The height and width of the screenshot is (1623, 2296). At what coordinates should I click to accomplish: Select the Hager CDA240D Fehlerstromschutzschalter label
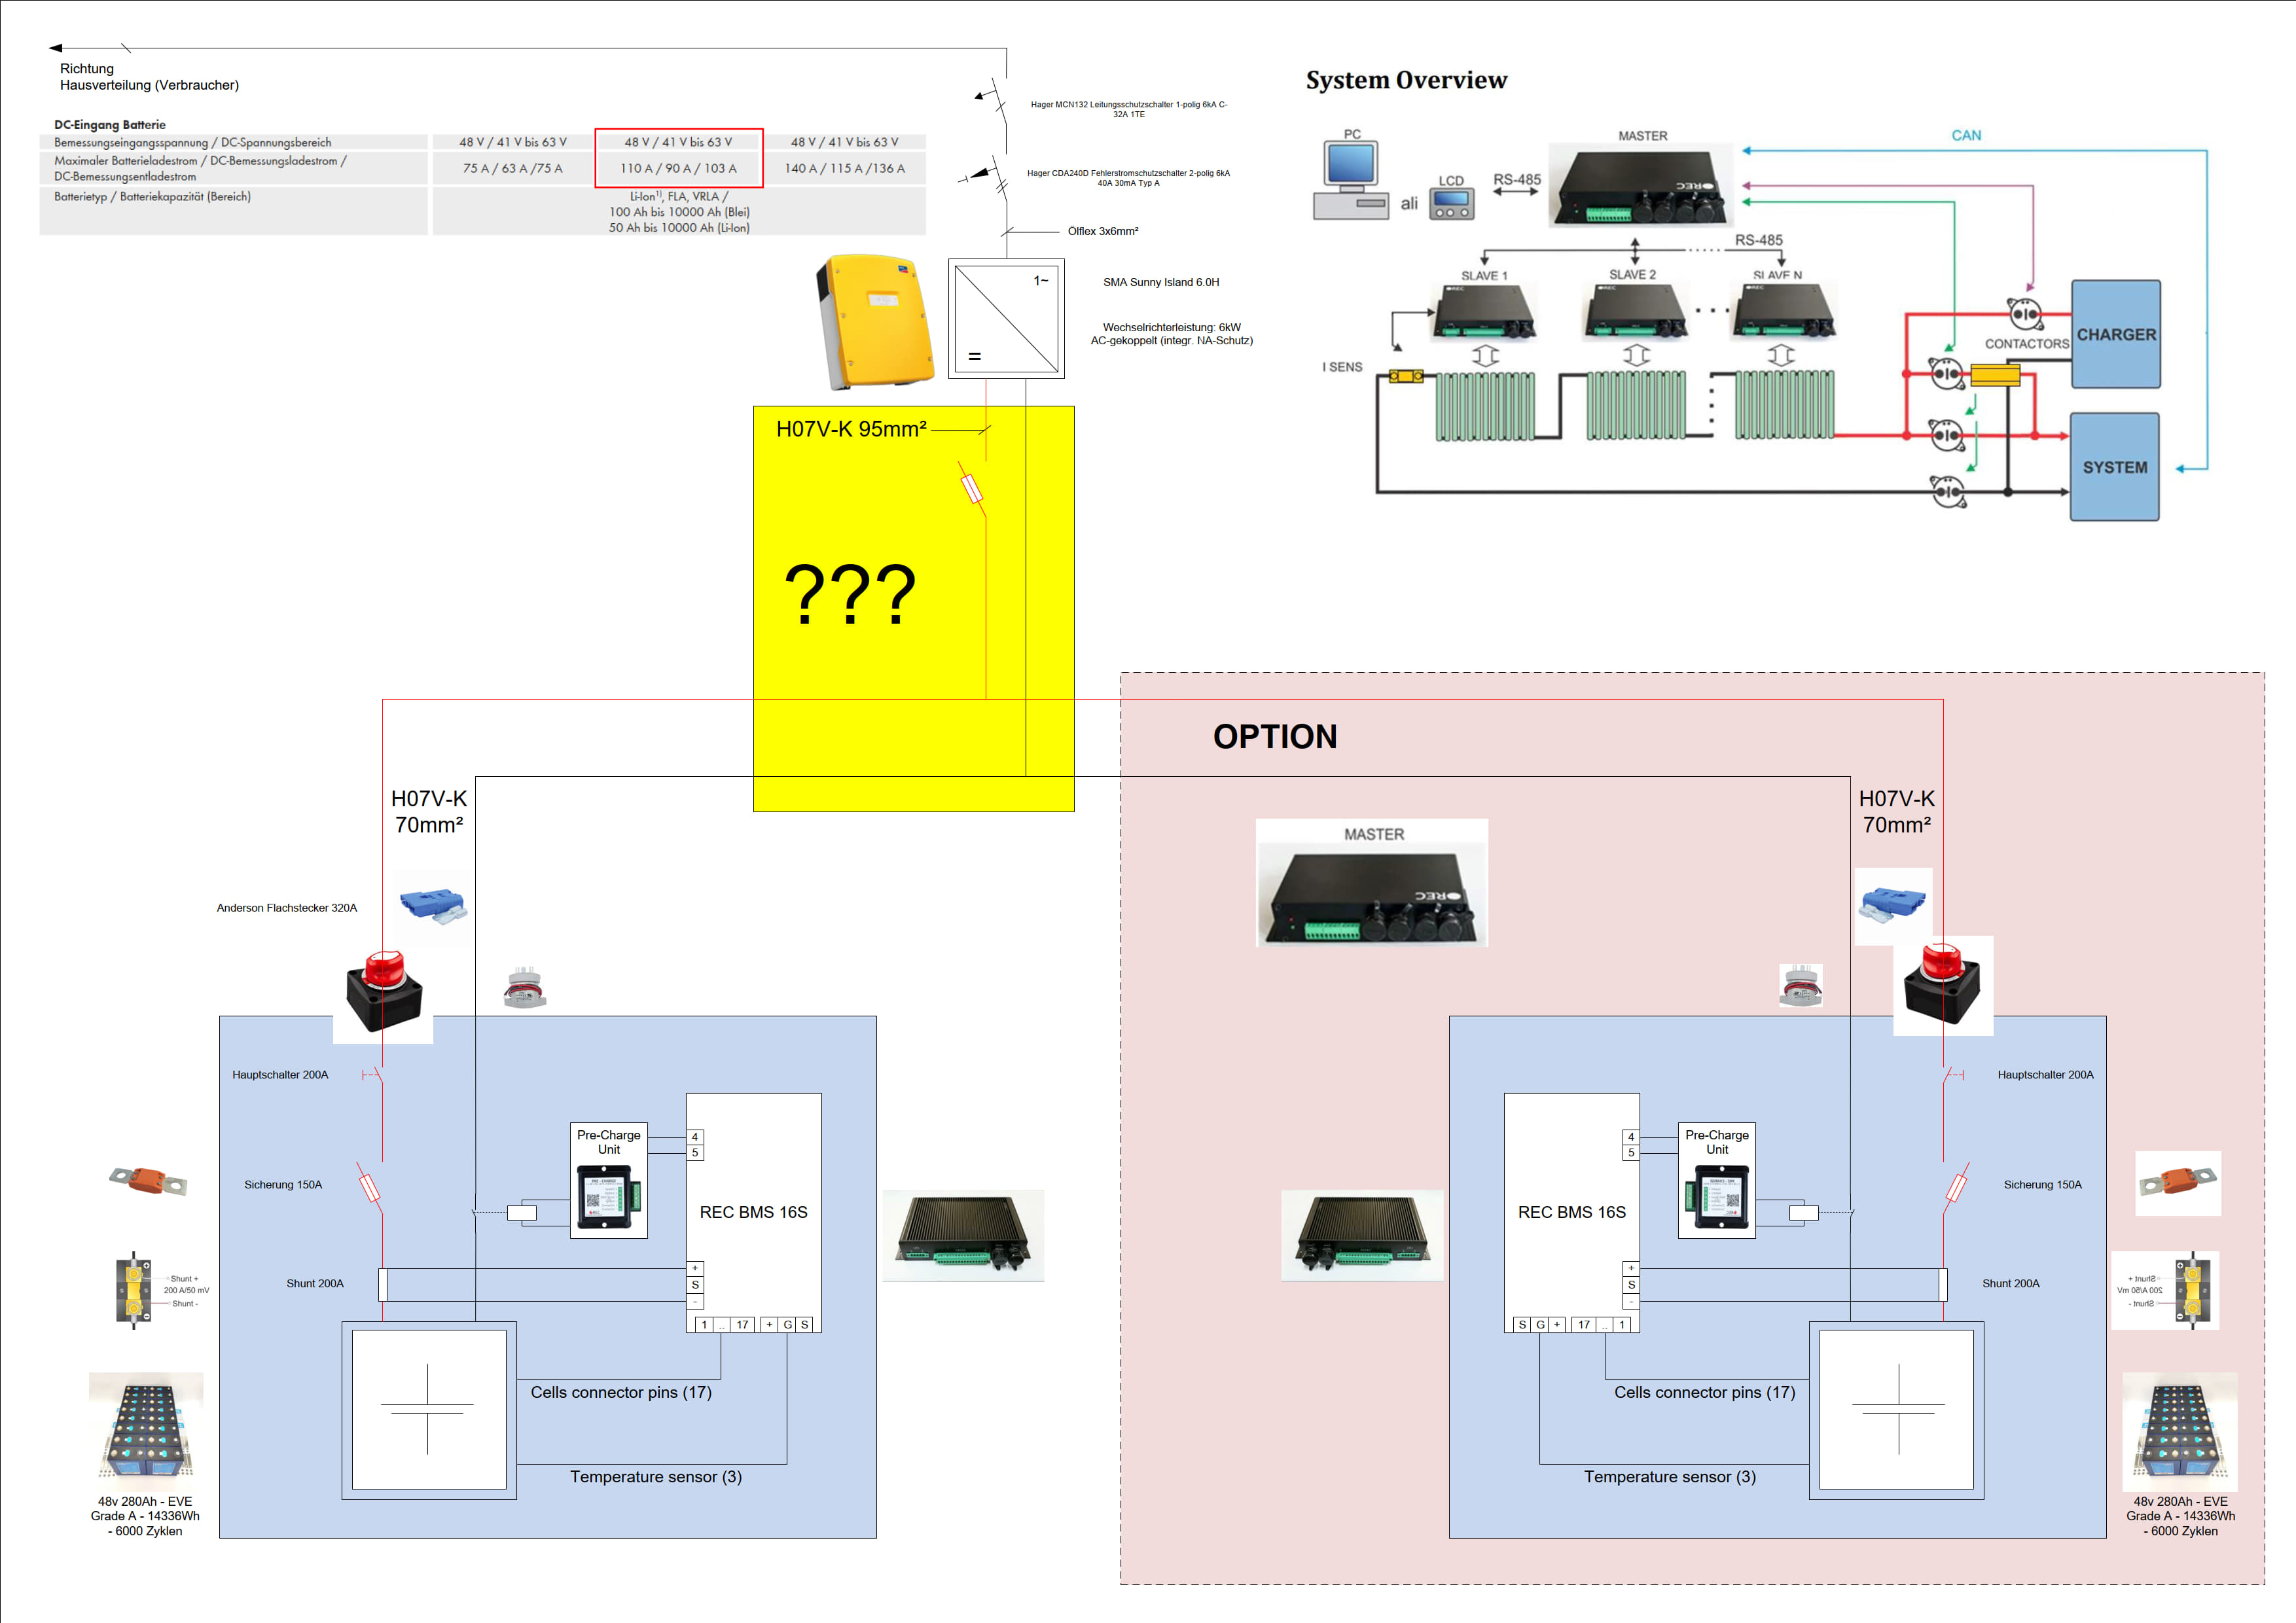[x=1128, y=178]
